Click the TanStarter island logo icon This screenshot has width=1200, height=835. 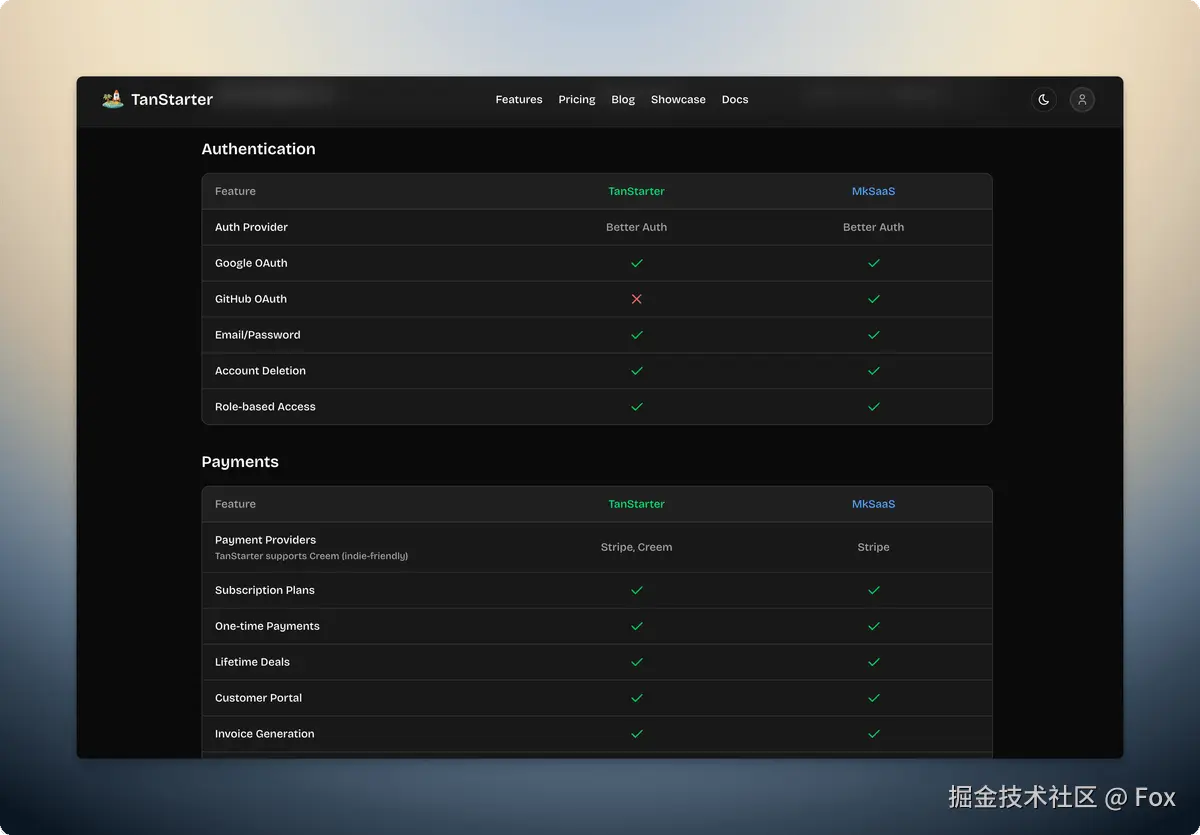pos(113,99)
